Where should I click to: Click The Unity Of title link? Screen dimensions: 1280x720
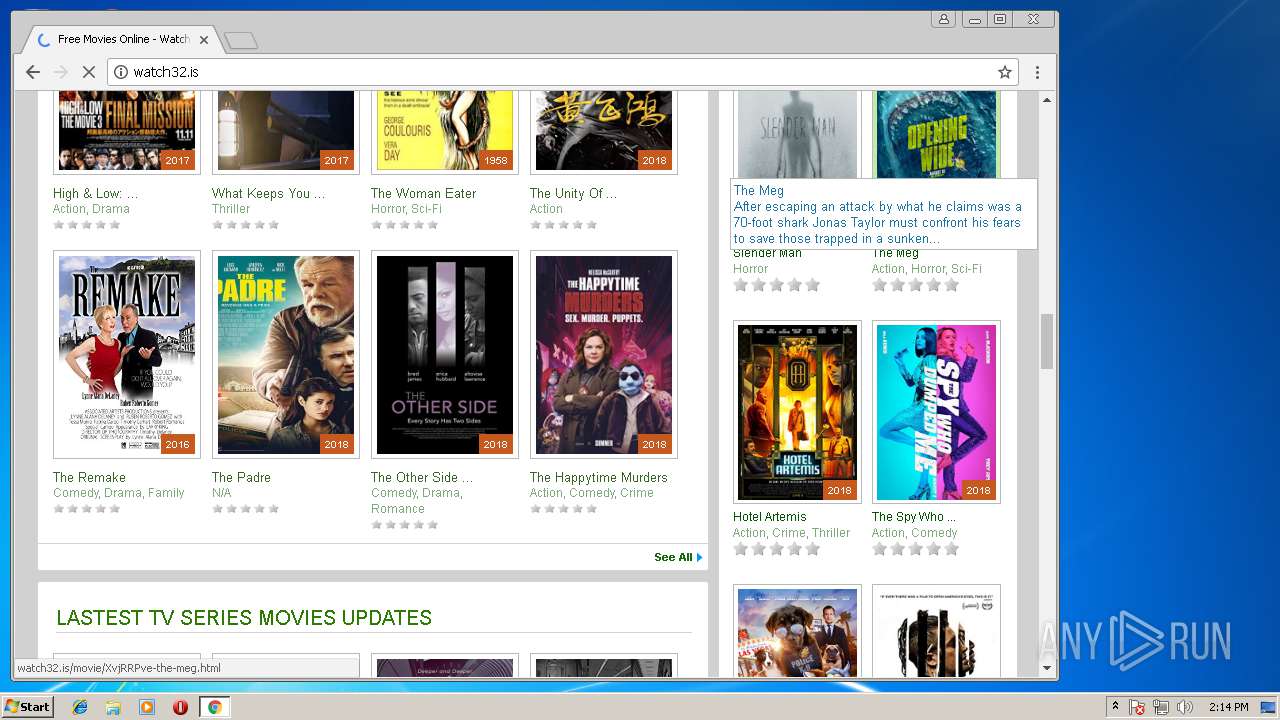pos(573,193)
